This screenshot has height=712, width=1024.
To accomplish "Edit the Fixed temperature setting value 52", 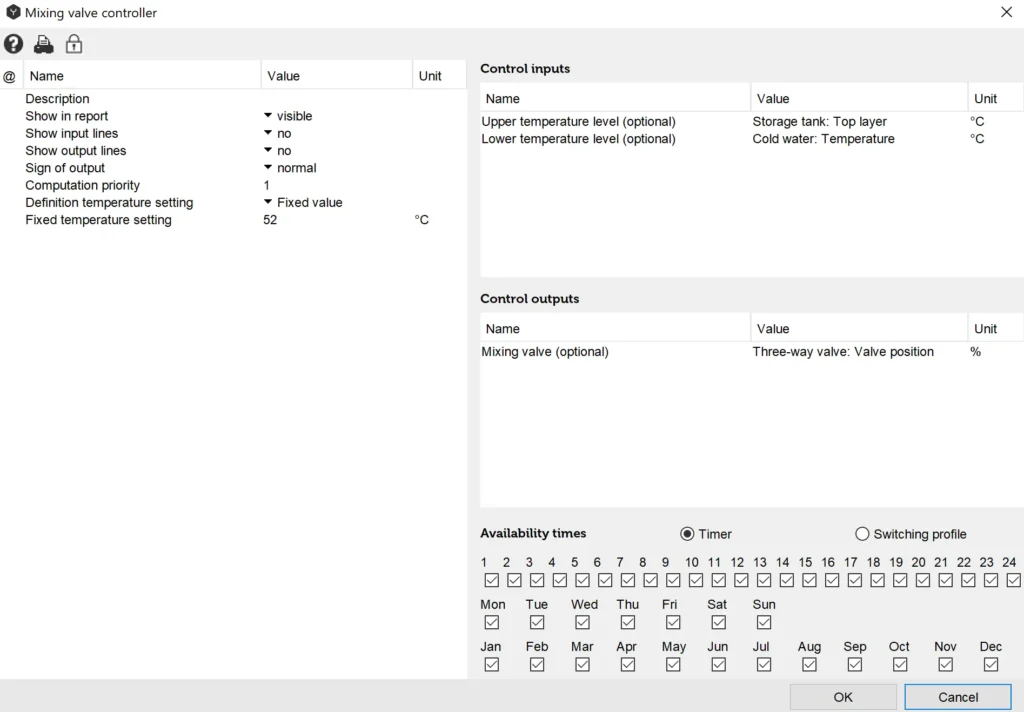I will [271, 220].
